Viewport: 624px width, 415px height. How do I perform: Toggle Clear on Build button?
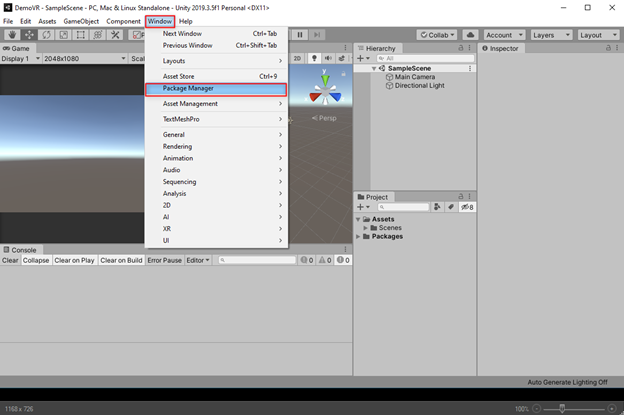click(121, 260)
